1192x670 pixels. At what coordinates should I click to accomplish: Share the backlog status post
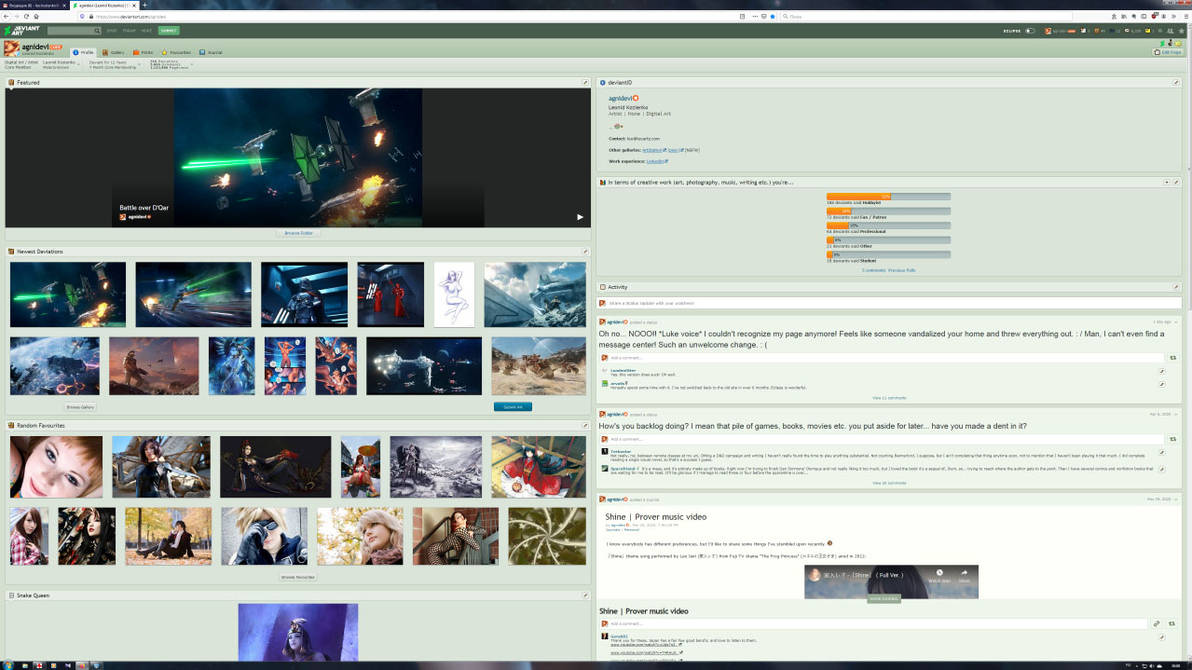click(1173, 439)
